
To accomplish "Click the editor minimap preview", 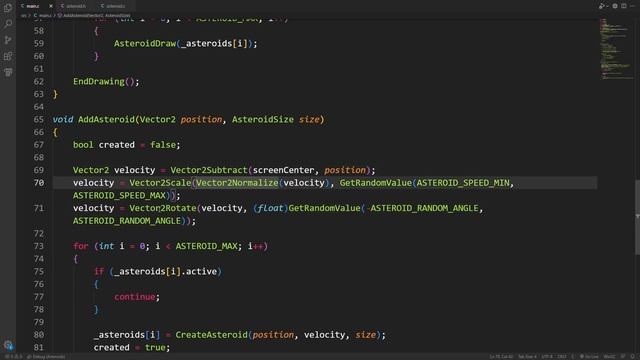I will (616, 49).
